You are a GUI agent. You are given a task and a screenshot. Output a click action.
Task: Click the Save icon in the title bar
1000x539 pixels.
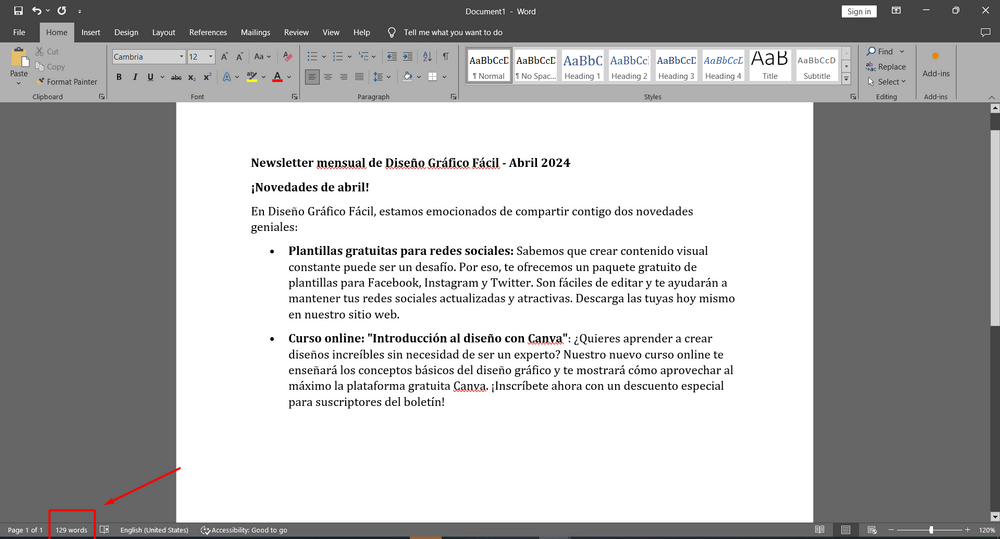tap(18, 10)
